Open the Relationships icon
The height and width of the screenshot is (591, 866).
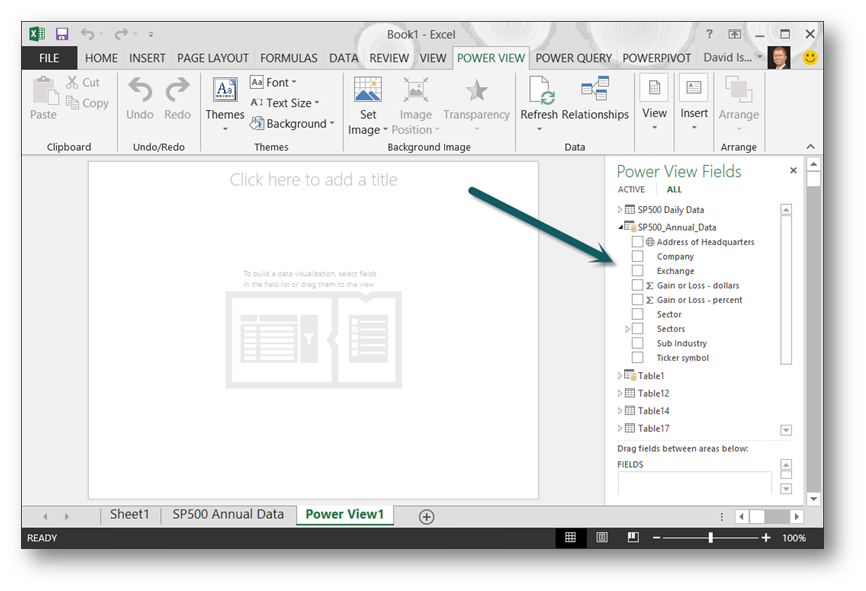[595, 89]
